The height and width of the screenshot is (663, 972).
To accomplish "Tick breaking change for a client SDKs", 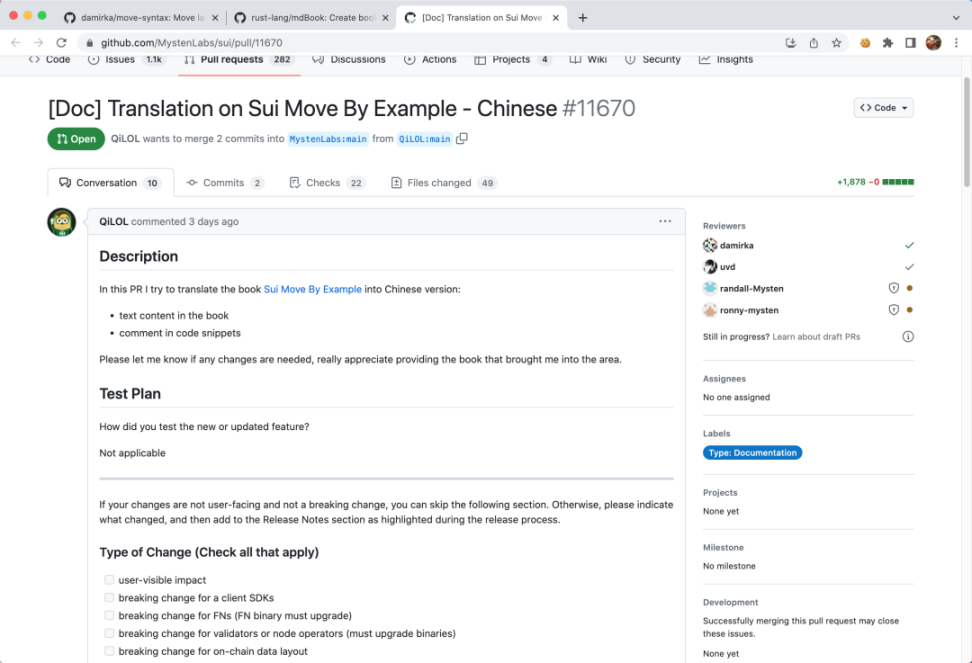I will click(x=109, y=598).
